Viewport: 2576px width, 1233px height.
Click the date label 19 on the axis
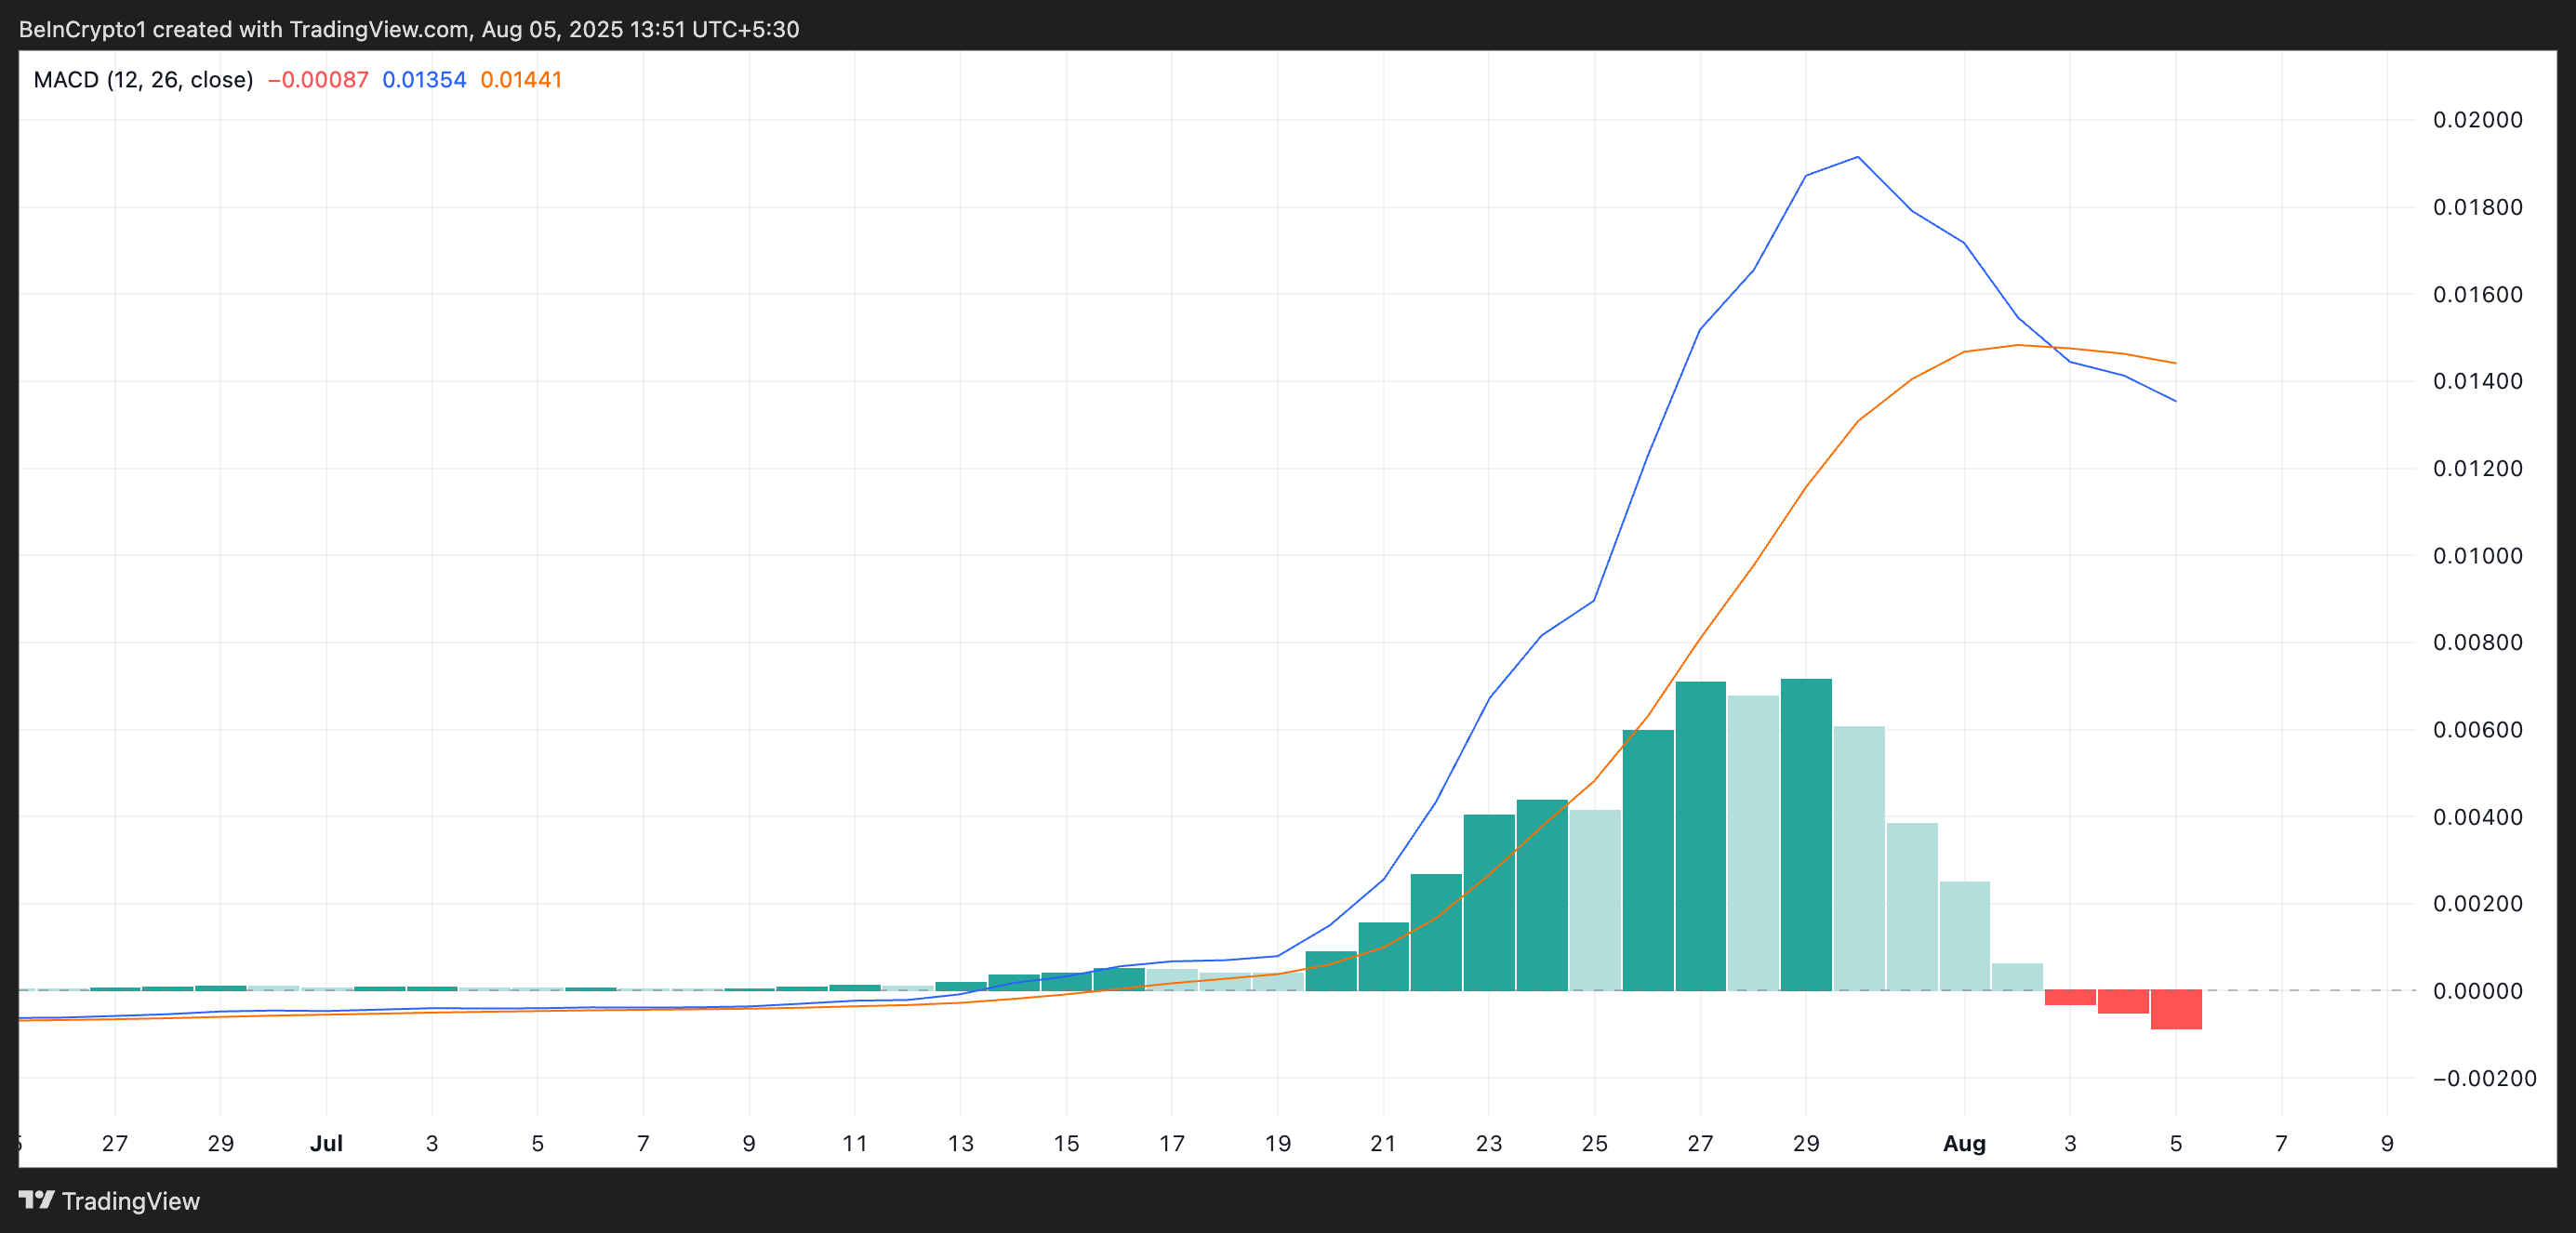(x=1277, y=1143)
